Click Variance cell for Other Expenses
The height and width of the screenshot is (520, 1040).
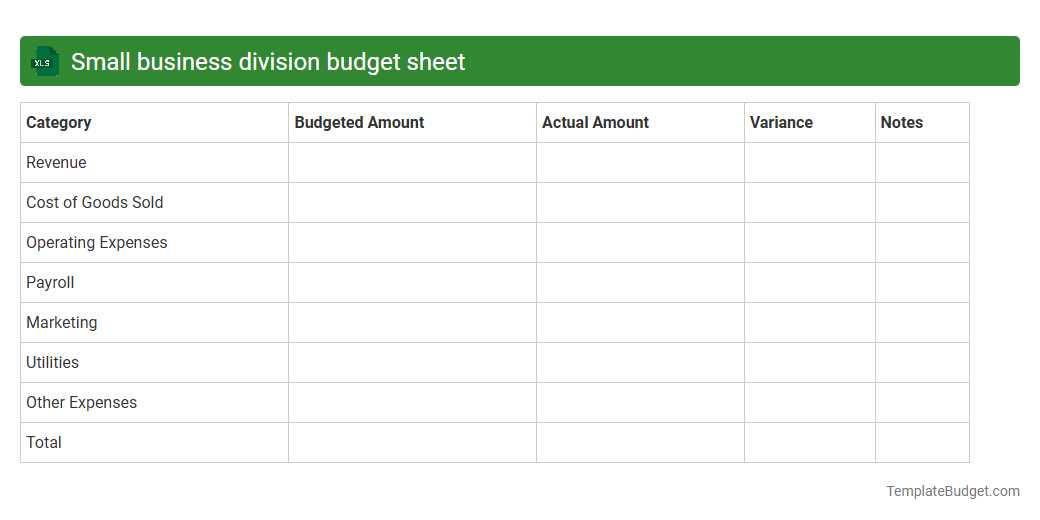coord(810,403)
